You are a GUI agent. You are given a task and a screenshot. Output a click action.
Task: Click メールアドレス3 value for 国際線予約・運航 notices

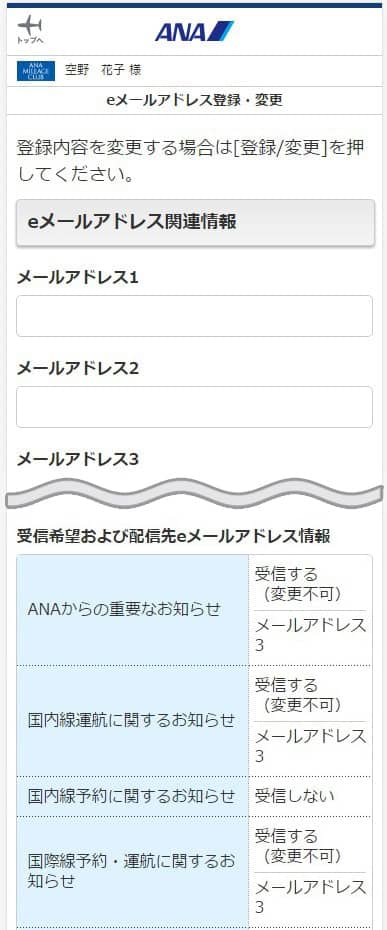310,897
